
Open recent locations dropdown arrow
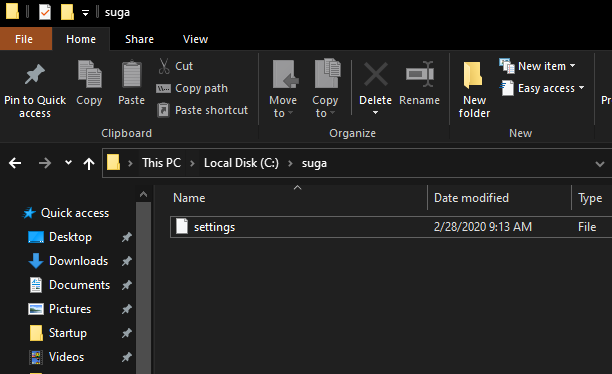(x=68, y=162)
